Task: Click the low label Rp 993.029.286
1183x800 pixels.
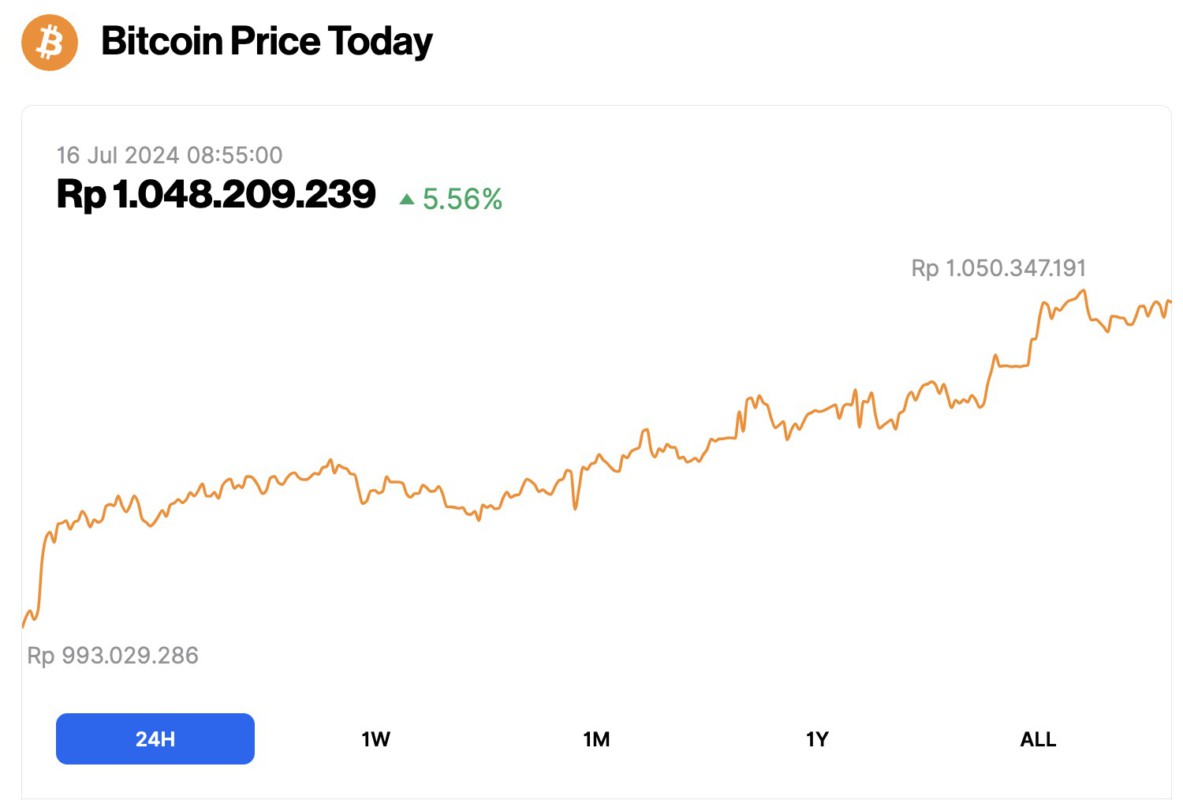Action: [x=112, y=656]
